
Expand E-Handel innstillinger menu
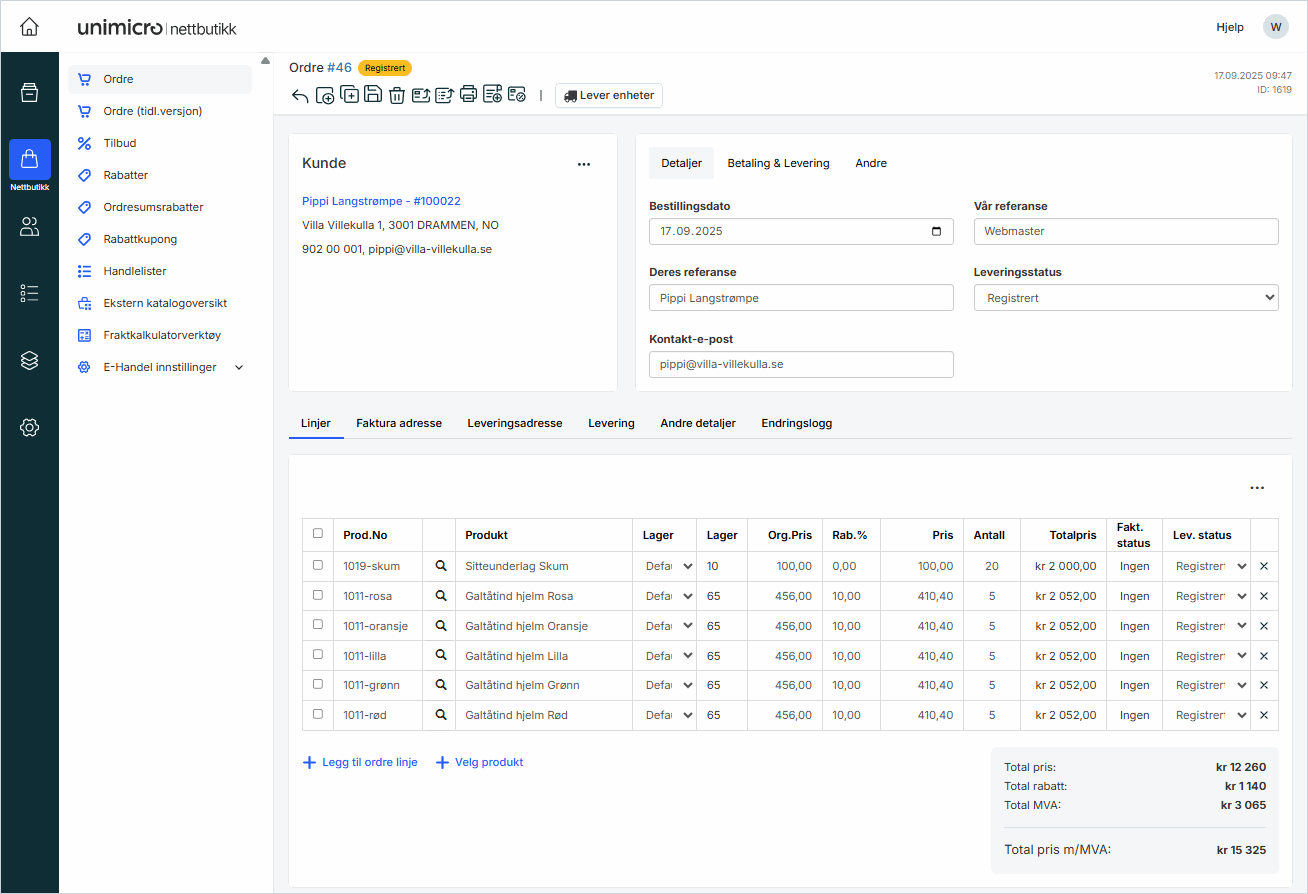coord(239,367)
